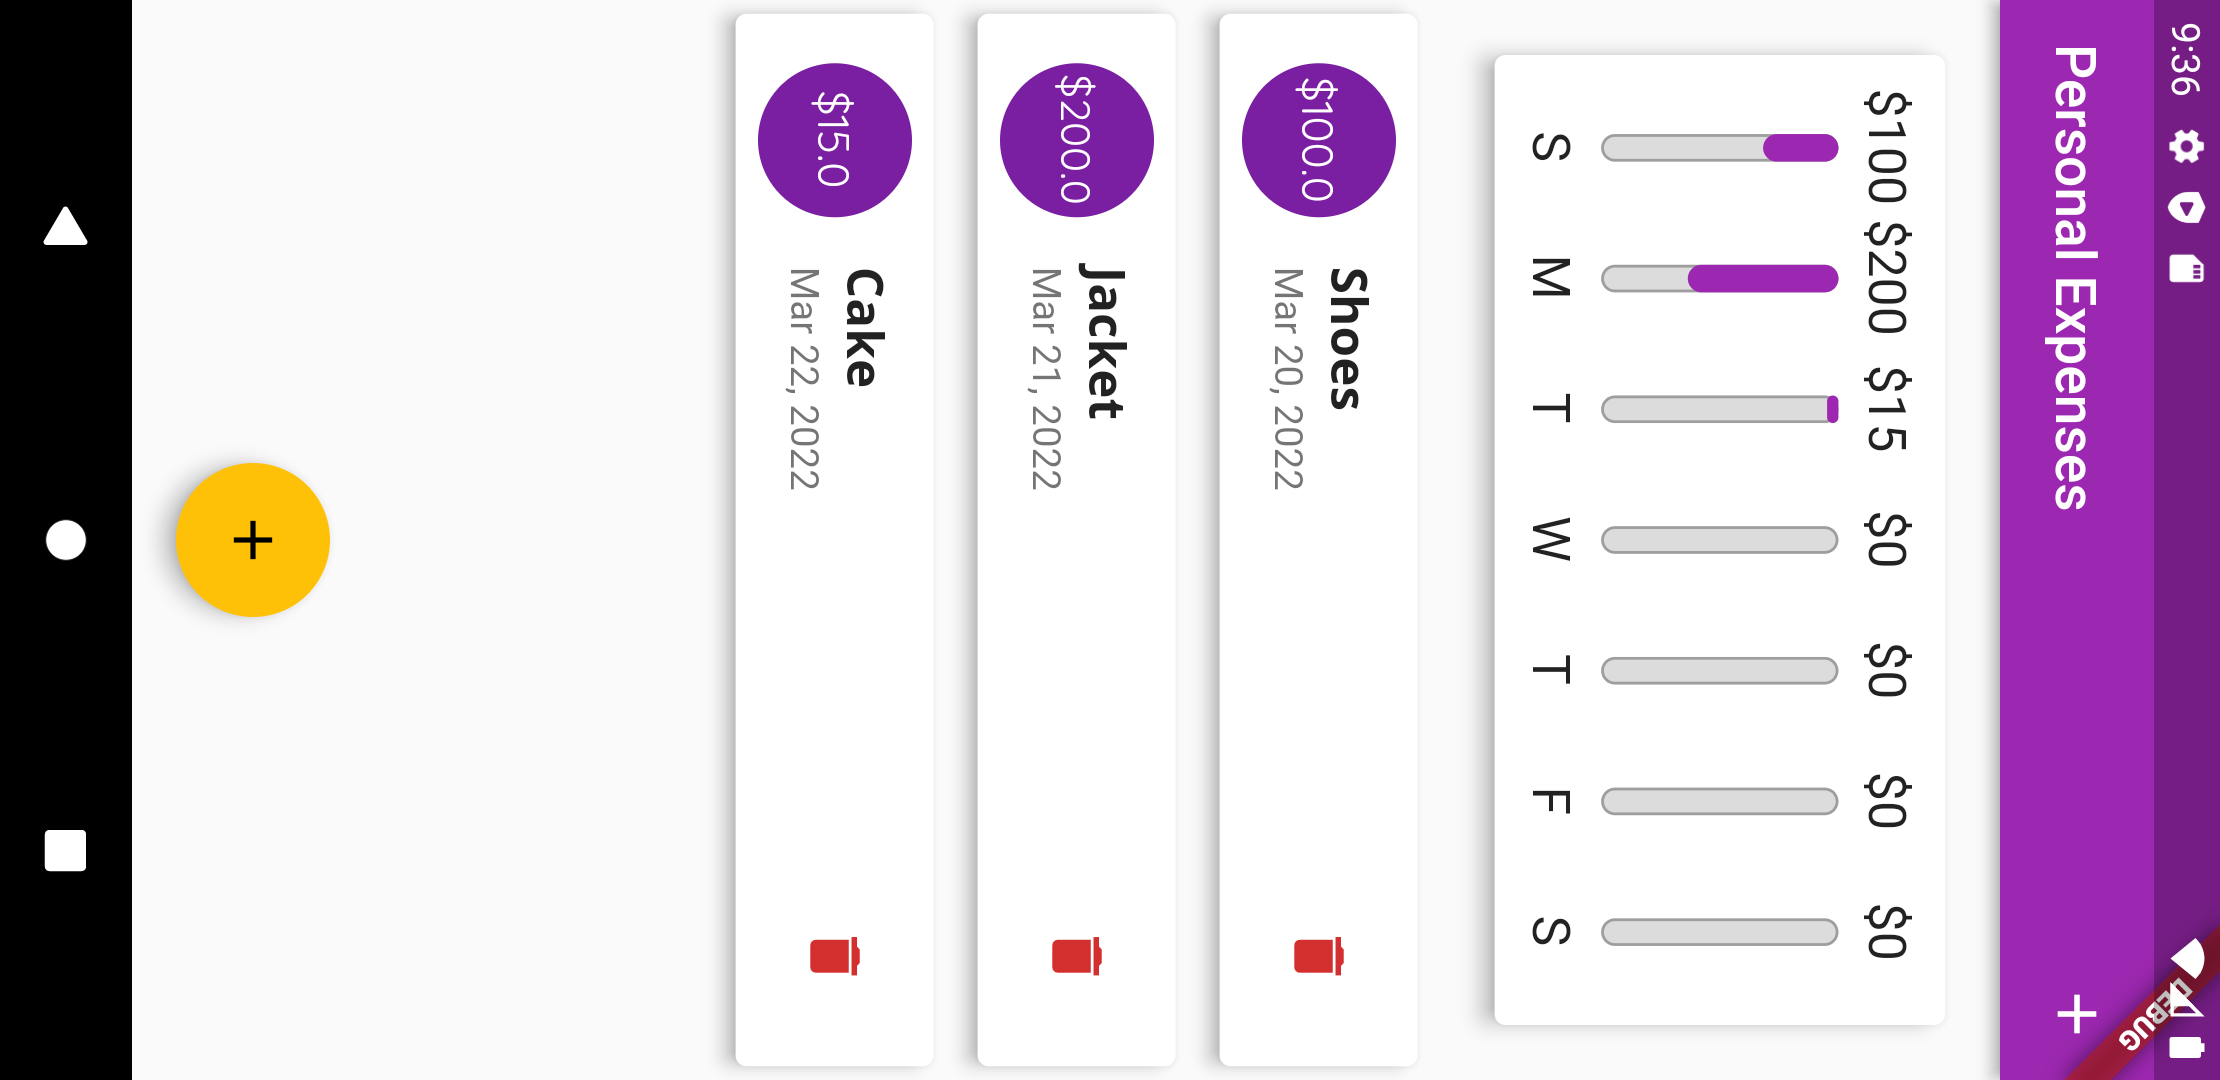
Task: Tap the purple $15.0 circle on Cake
Action: tap(836, 140)
